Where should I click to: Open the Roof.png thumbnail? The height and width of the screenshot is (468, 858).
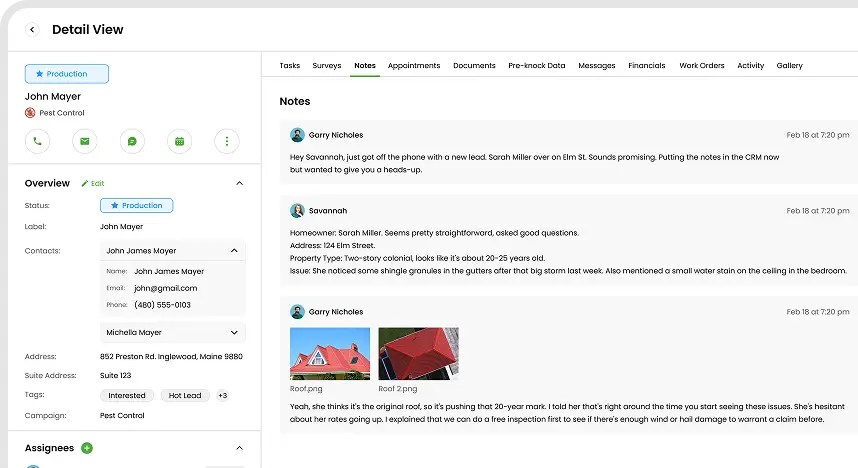330,354
